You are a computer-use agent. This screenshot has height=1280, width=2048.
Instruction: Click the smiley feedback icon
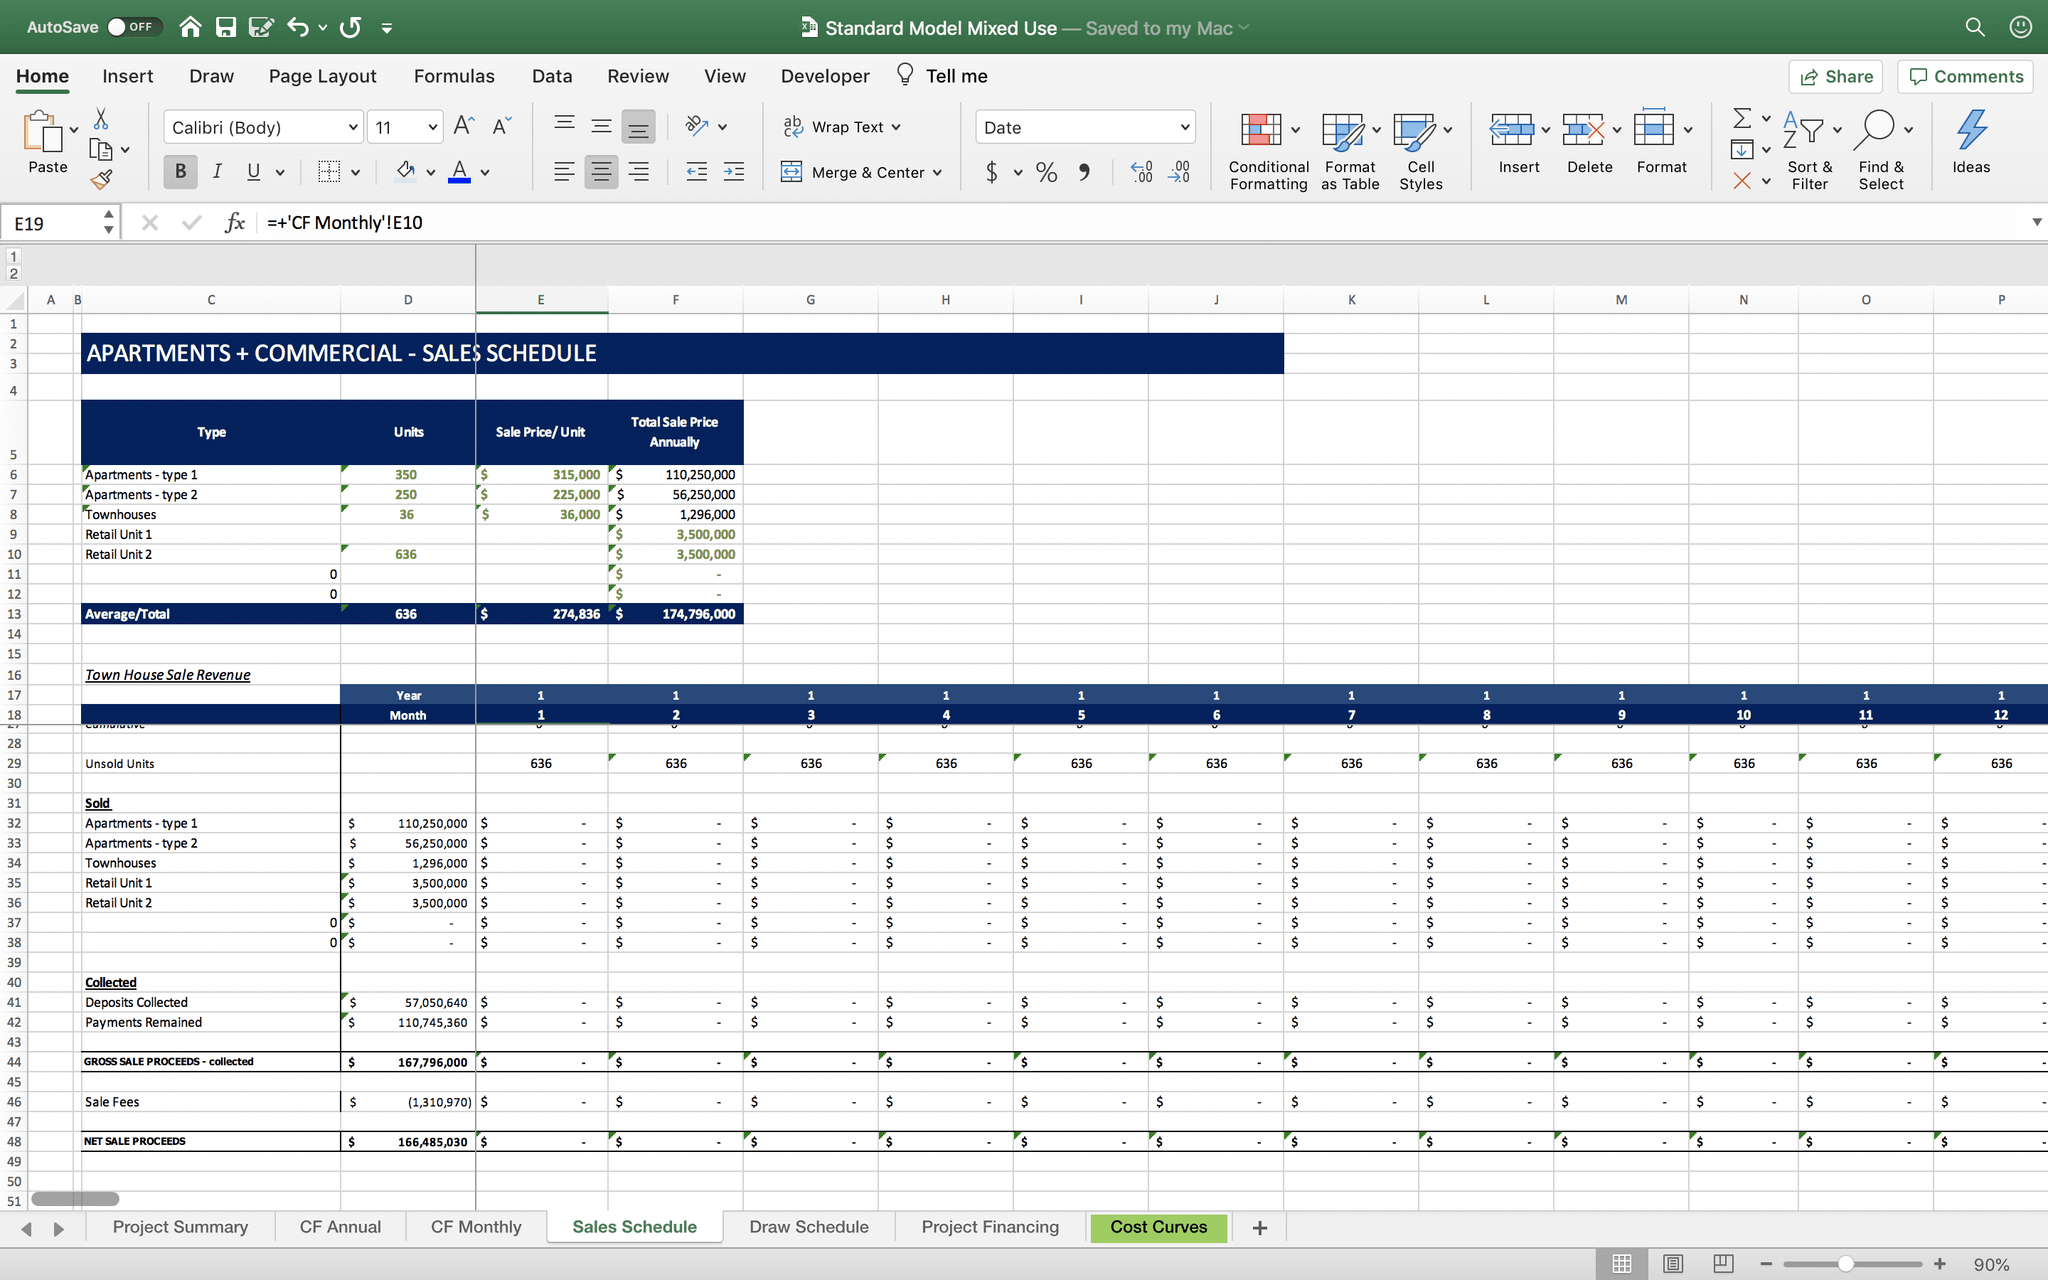(2021, 27)
